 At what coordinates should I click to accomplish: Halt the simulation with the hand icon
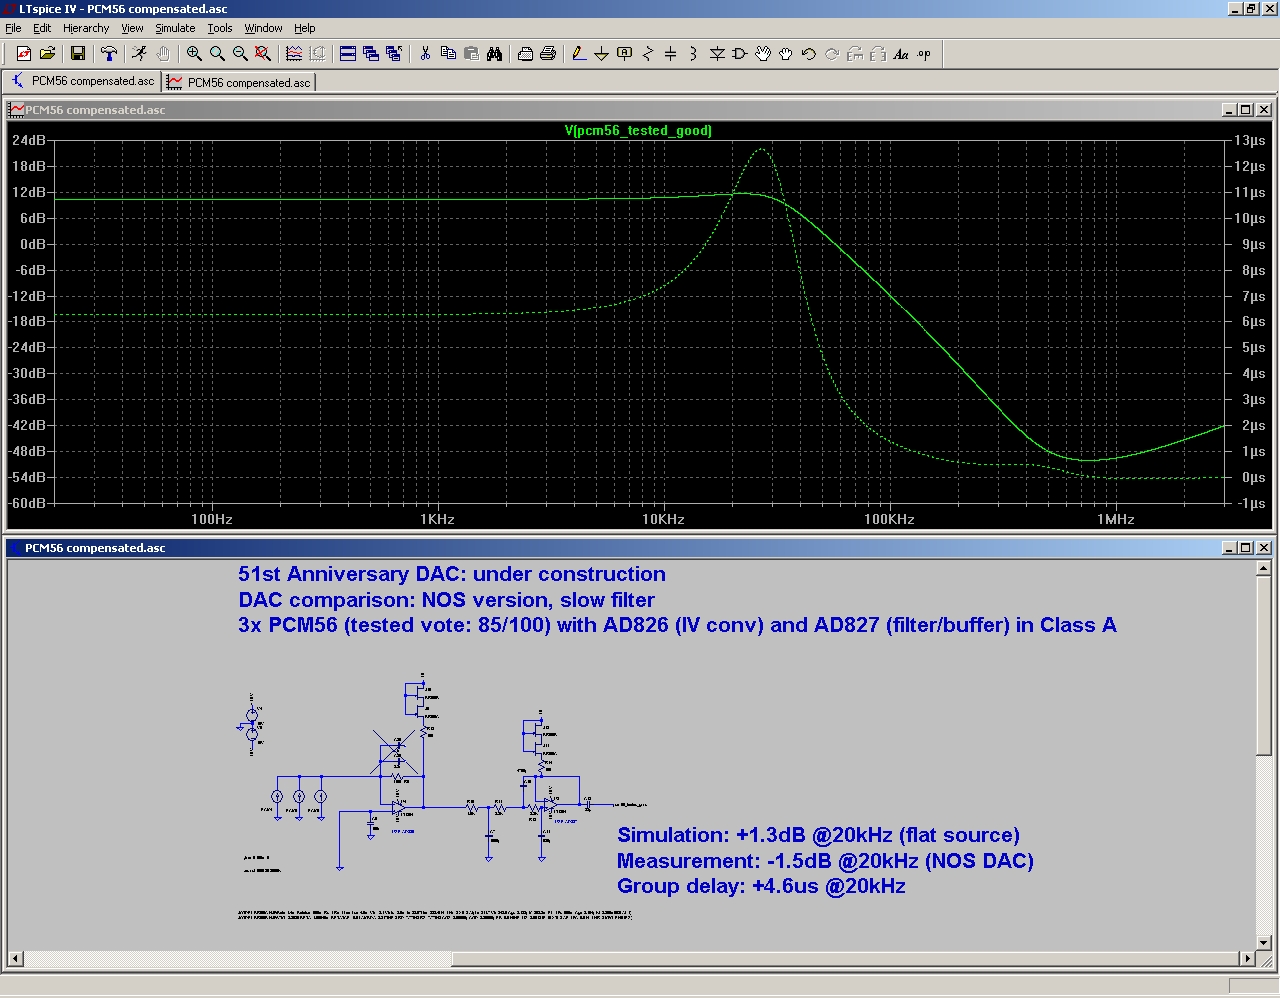[163, 54]
